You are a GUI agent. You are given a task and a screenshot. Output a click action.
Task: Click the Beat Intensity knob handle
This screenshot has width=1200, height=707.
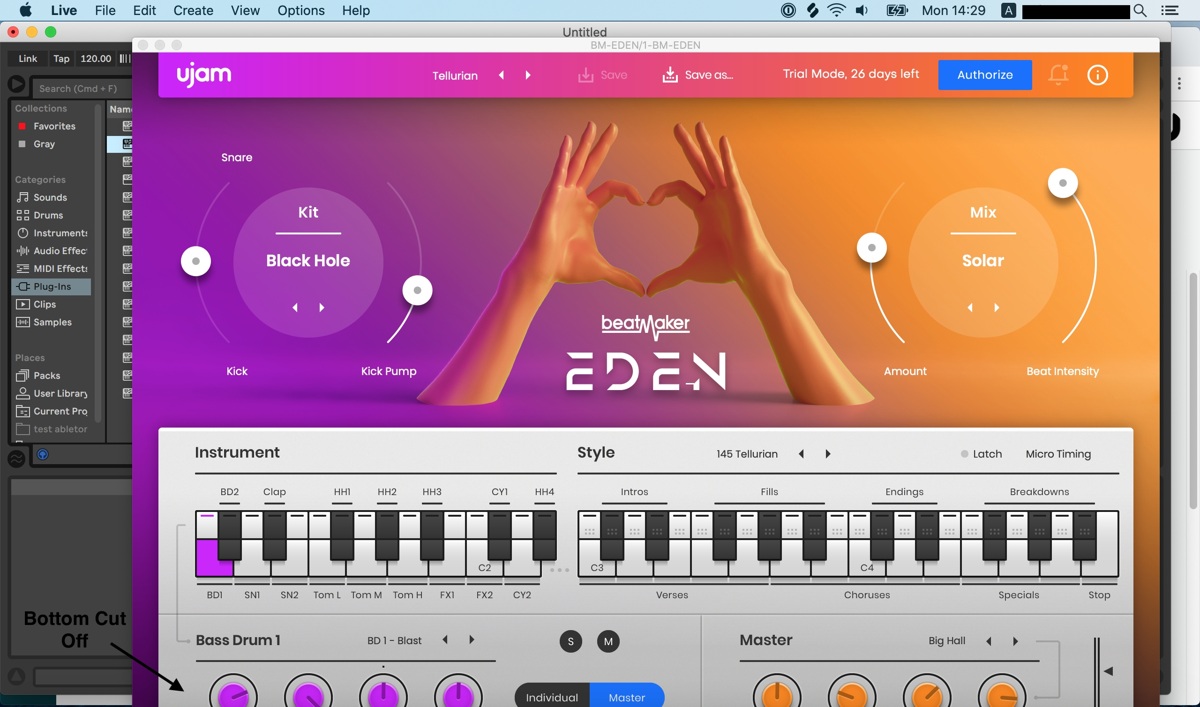[x=1062, y=183]
